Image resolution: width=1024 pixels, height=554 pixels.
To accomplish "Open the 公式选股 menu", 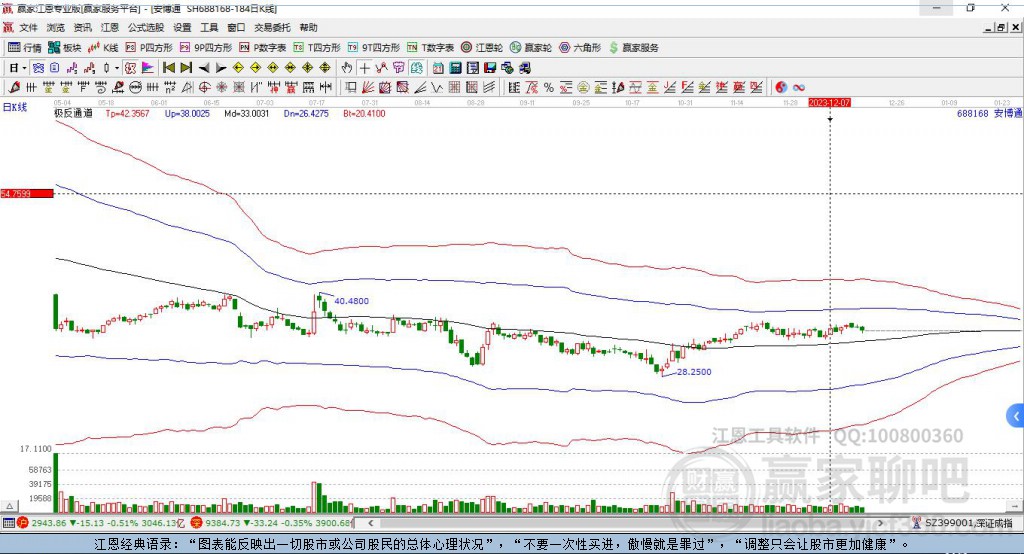I will click(x=146, y=27).
